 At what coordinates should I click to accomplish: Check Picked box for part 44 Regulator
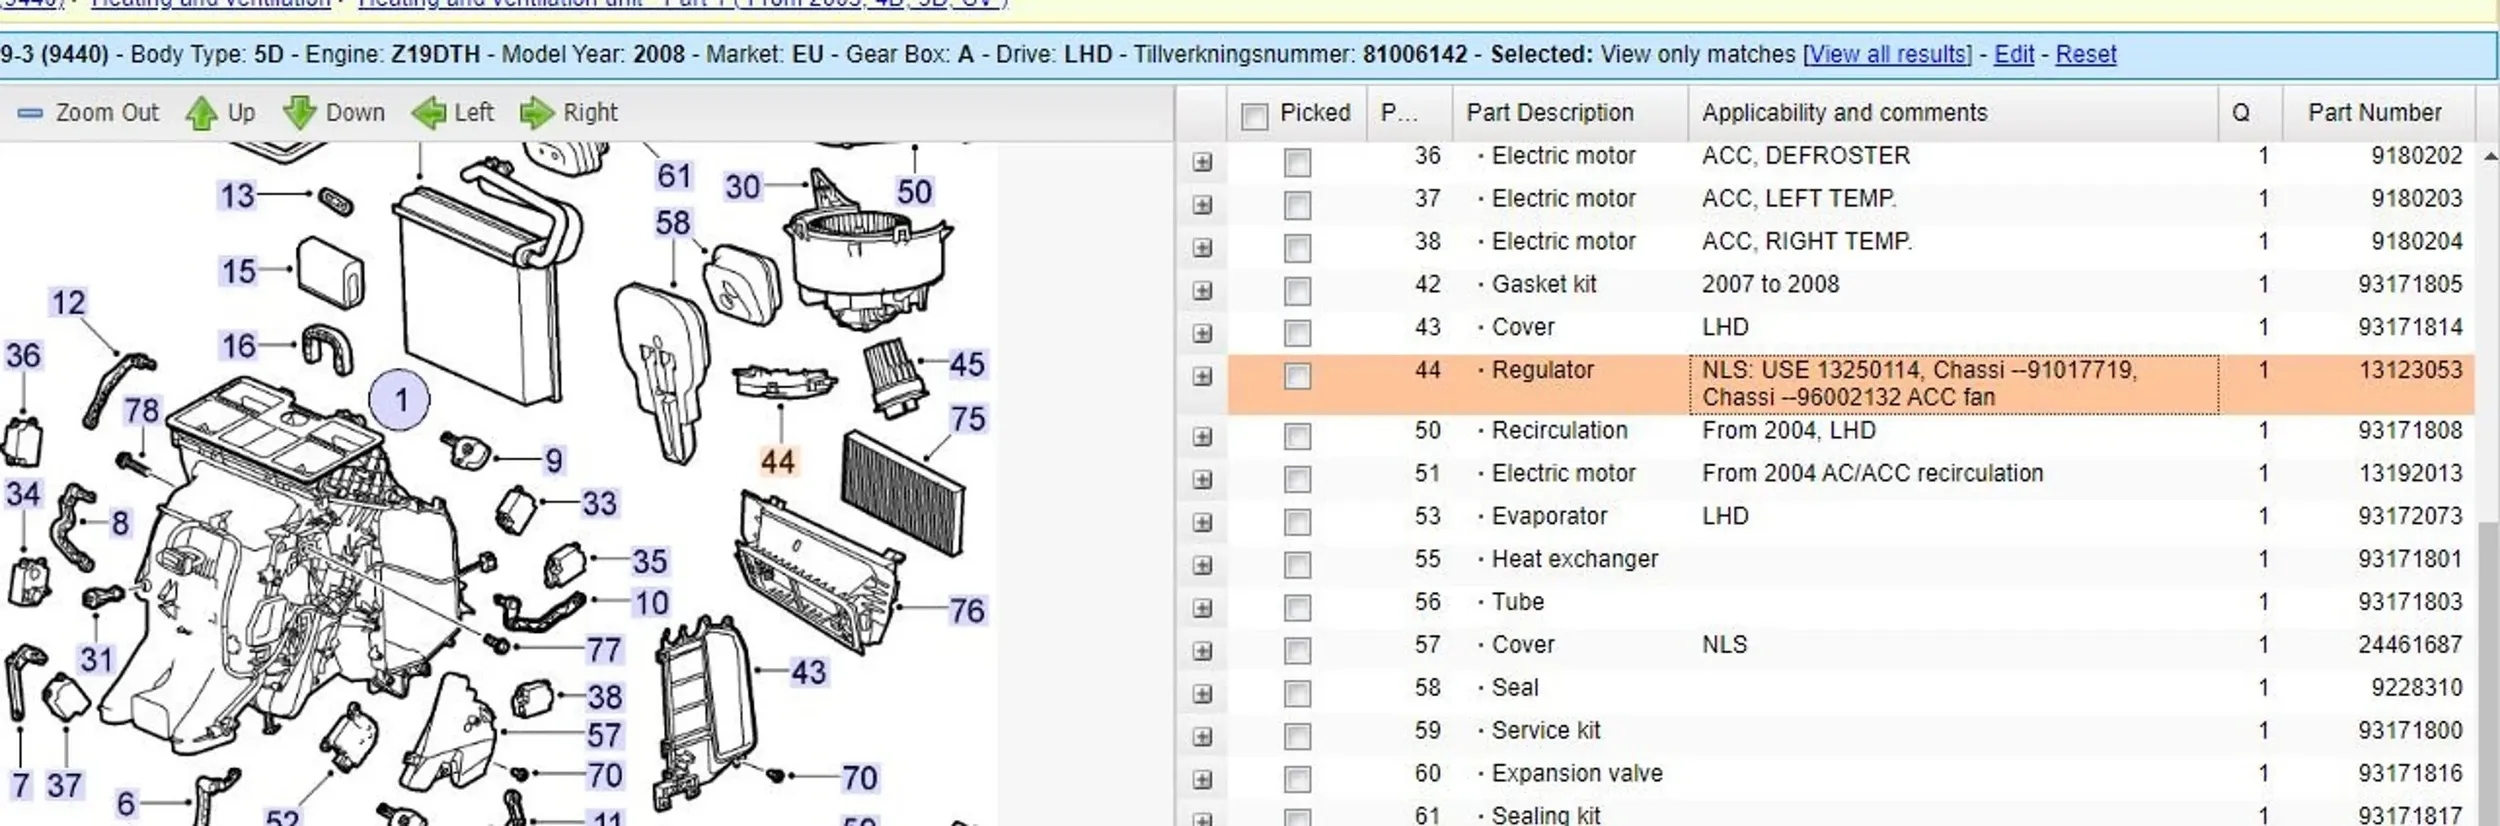click(x=1297, y=376)
